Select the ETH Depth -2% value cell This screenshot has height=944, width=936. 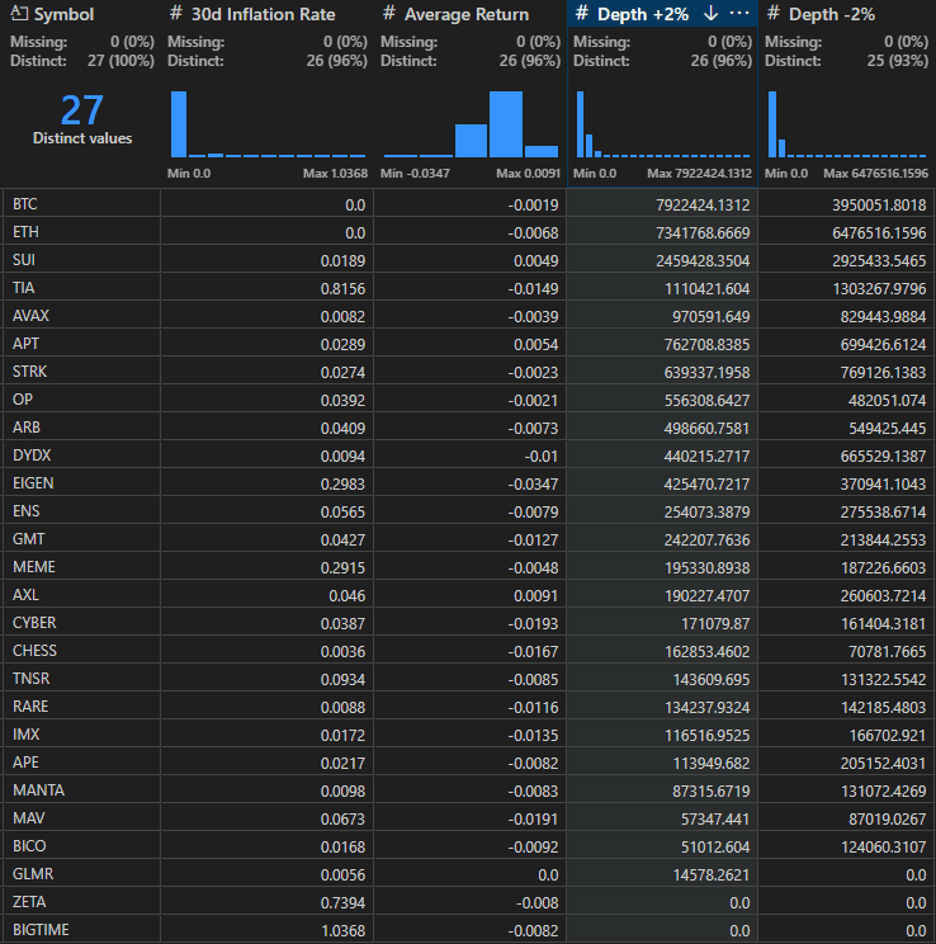coord(846,232)
